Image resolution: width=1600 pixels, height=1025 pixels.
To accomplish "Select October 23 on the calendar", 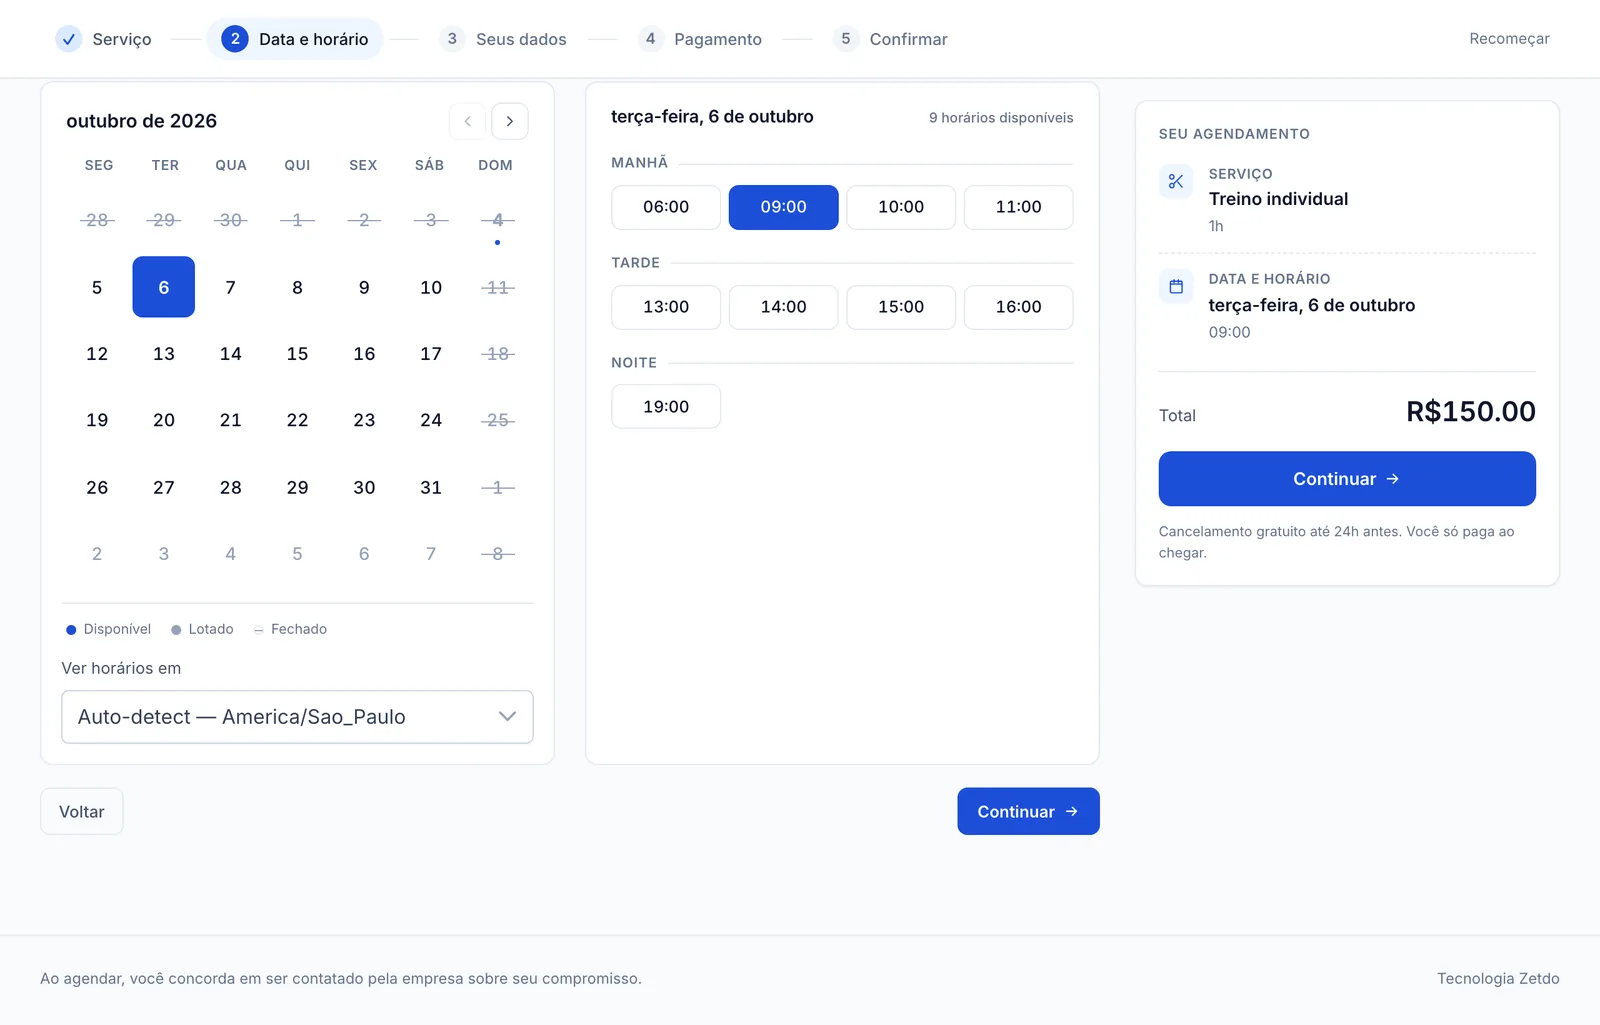I will coord(364,420).
